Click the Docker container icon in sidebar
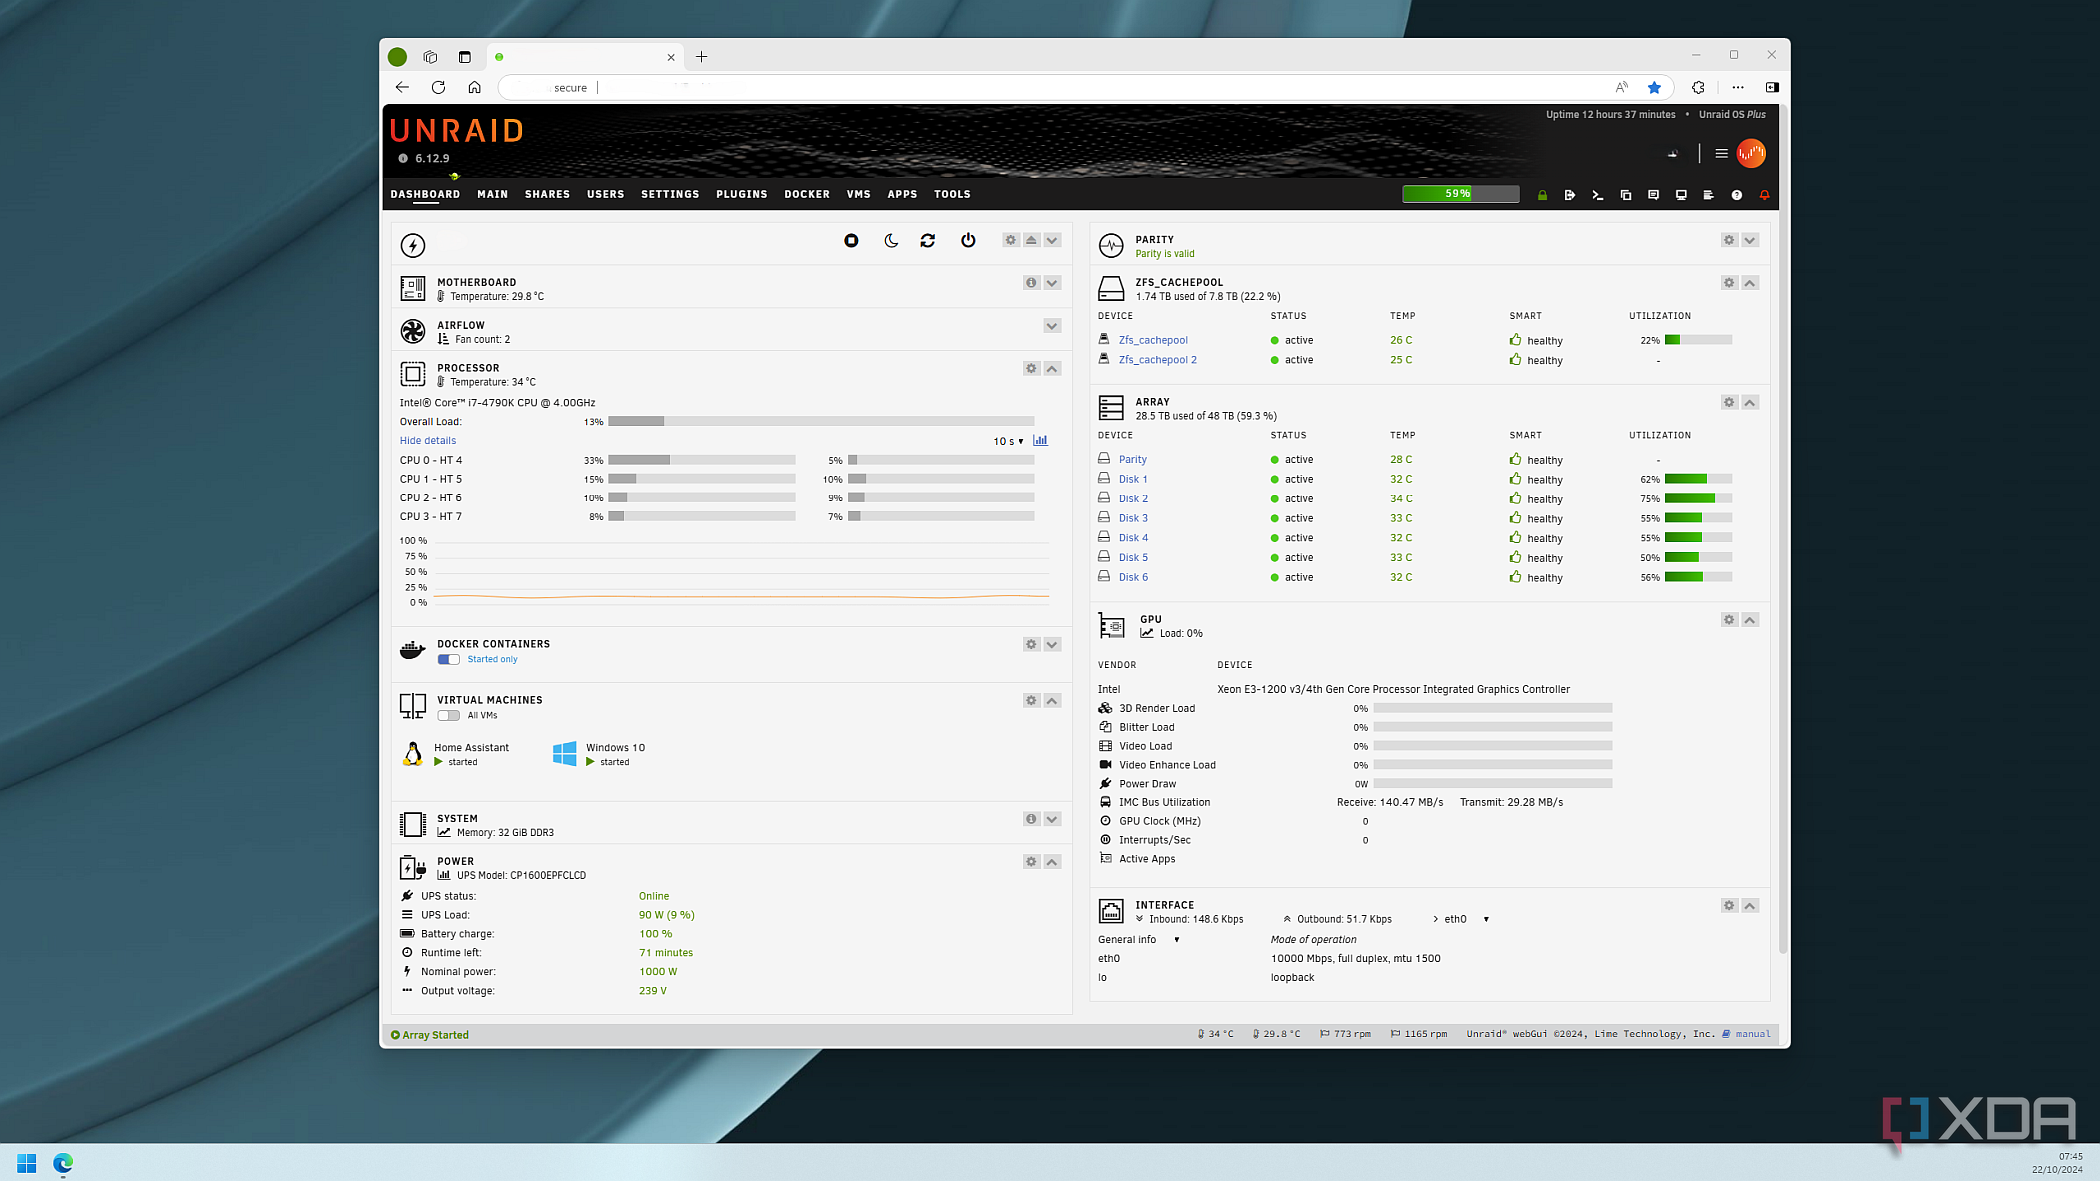Image resolution: width=2100 pixels, height=1181 pixels. [414, 649]
